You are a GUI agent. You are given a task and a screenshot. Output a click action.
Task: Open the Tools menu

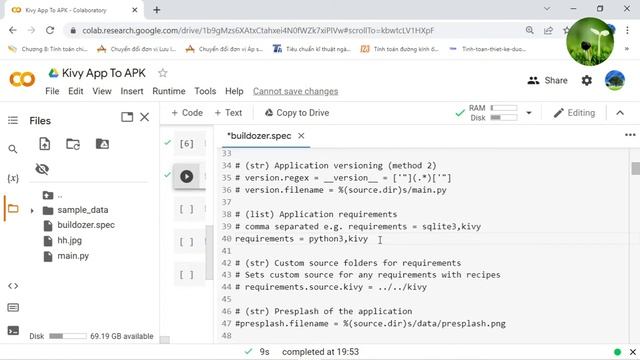pyautogui.click(x=205, y=91)
